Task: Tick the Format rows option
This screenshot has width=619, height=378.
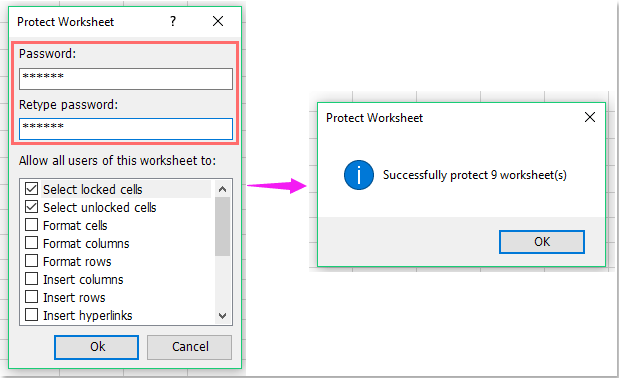Action: (x=32, y=261)
